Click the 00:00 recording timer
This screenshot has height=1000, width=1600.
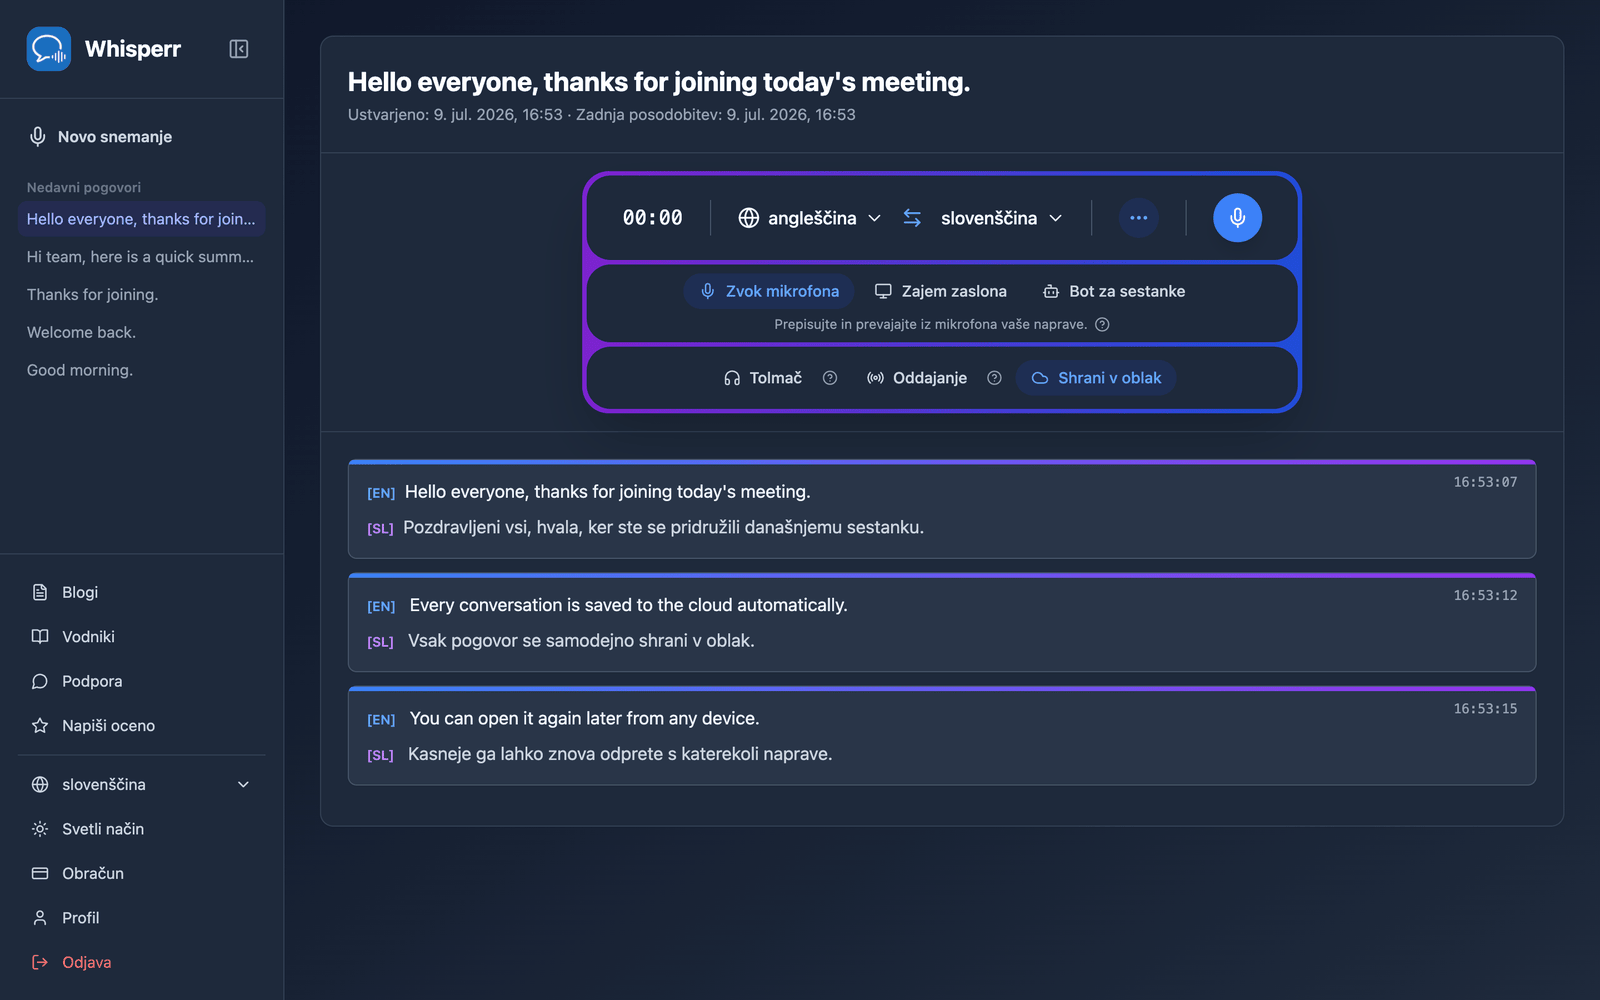click(x=653, y=218)
